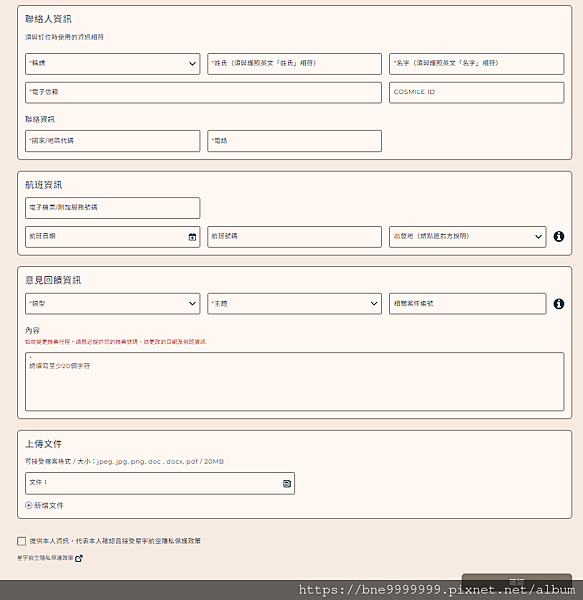Screen dimensions: 583x600
Task: Add another document via 新增文件
Action: coord(44,505)
